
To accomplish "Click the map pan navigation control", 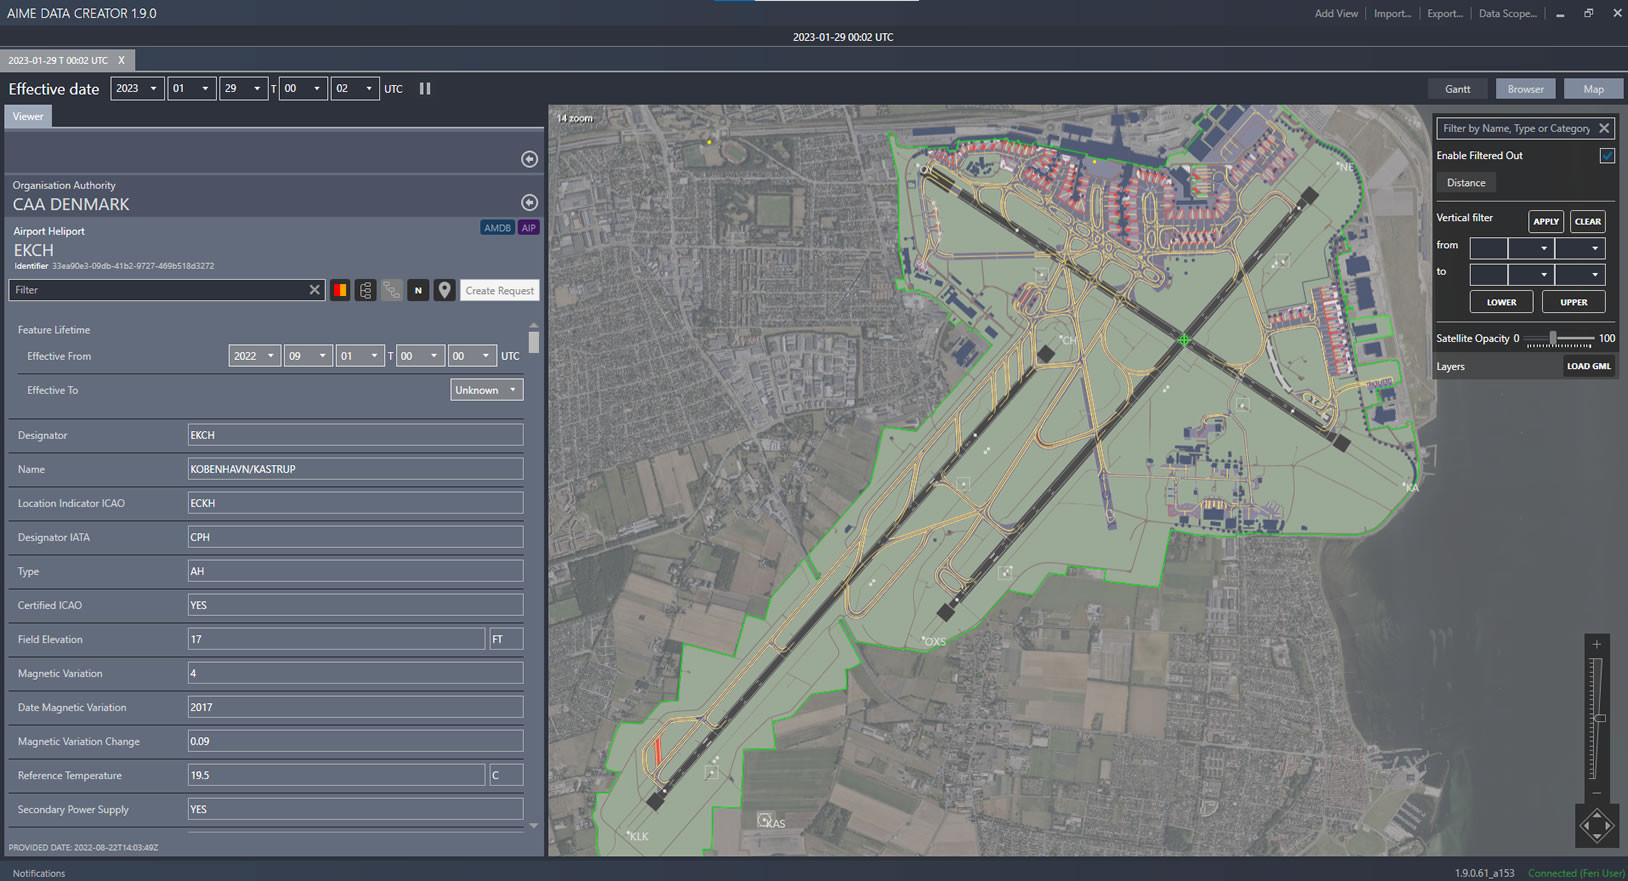I will click(1596, 826).
